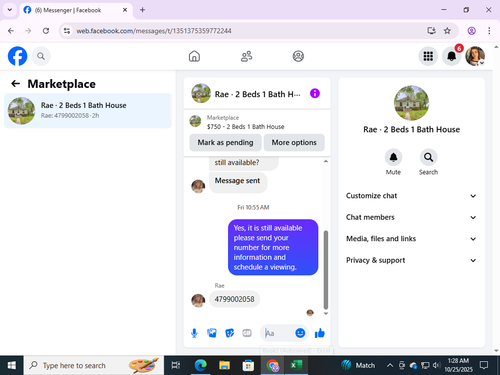
Task: Expand Media, files and links section
Action: click(411, 239)
